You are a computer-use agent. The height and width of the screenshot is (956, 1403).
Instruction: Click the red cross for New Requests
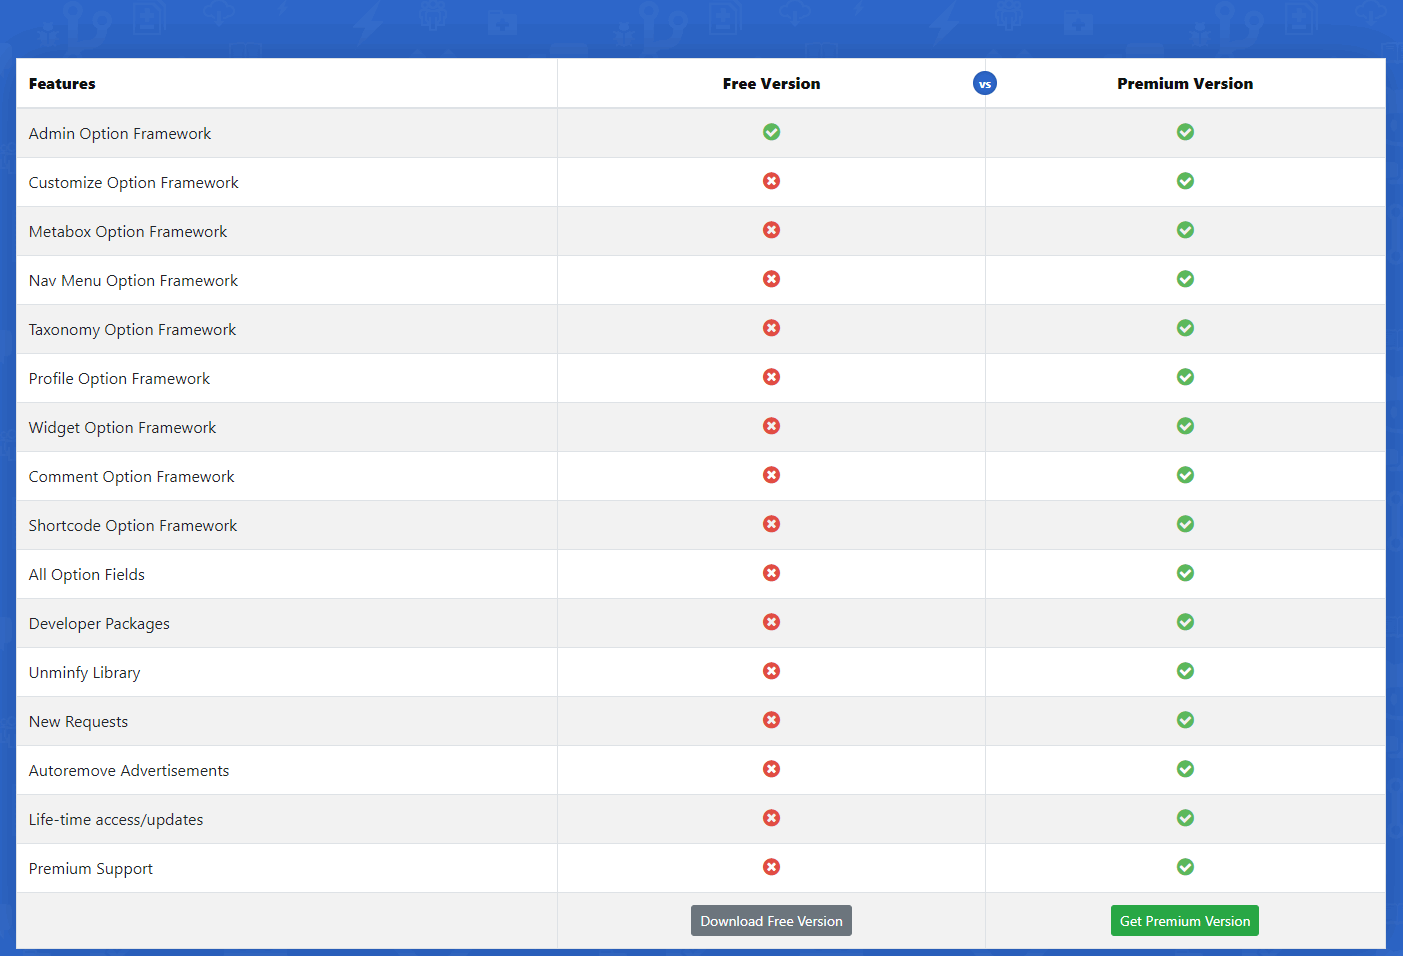pos(772,720)
